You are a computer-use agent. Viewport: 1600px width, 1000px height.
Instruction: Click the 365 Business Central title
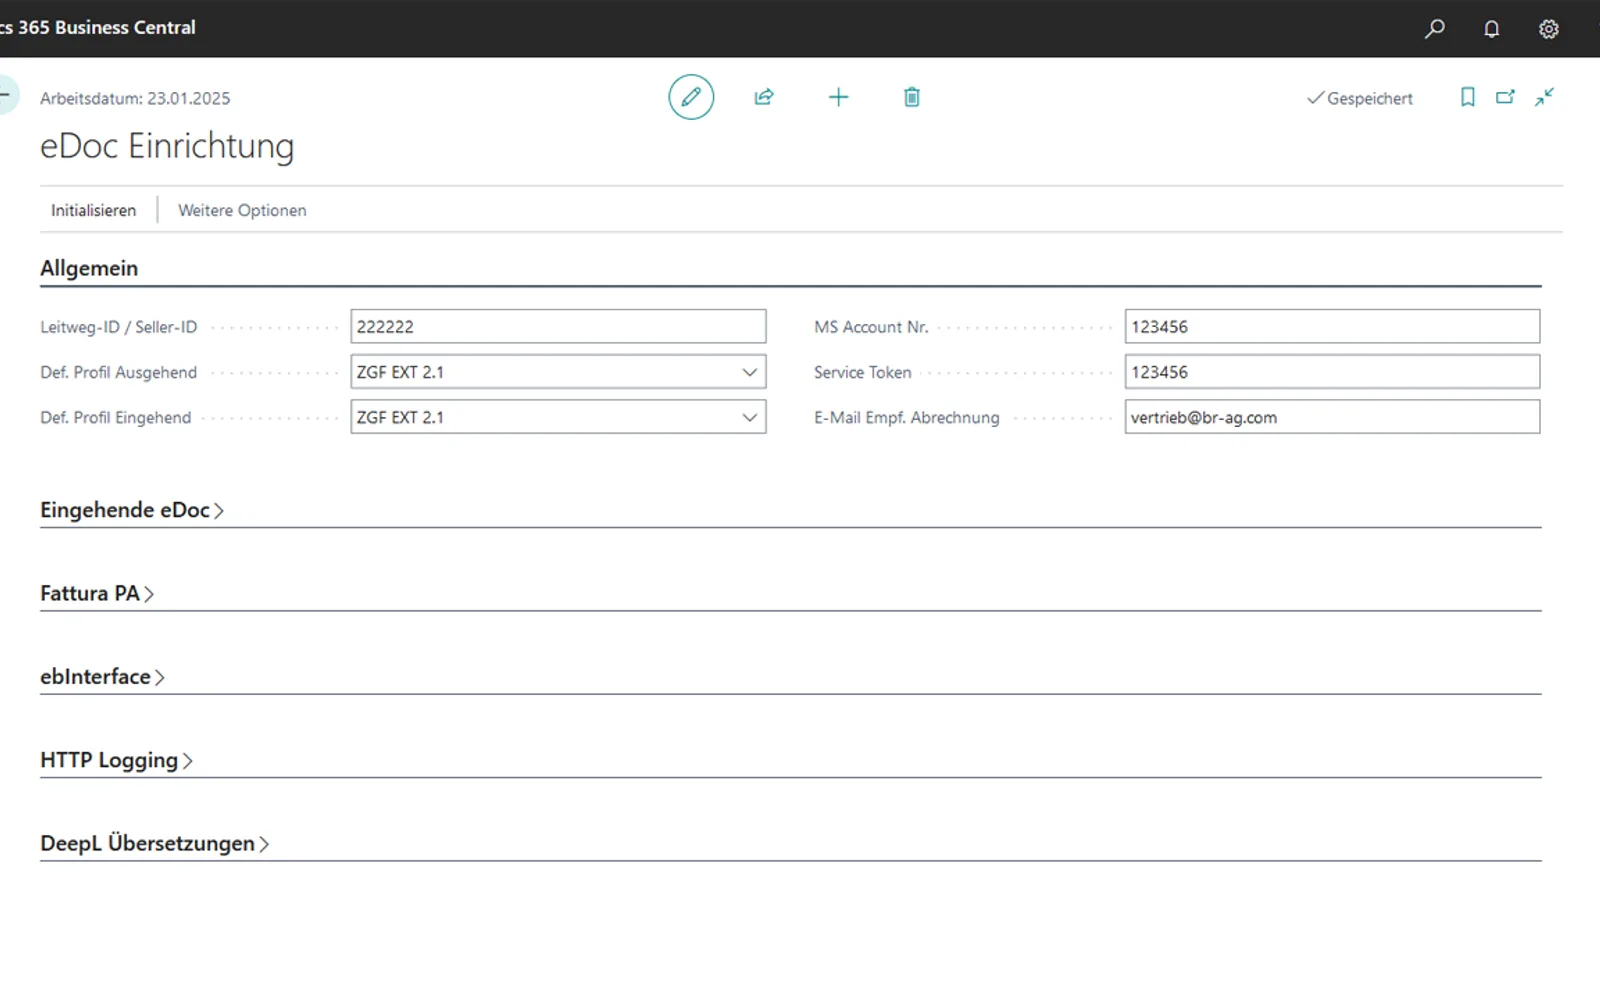[107, 27]
